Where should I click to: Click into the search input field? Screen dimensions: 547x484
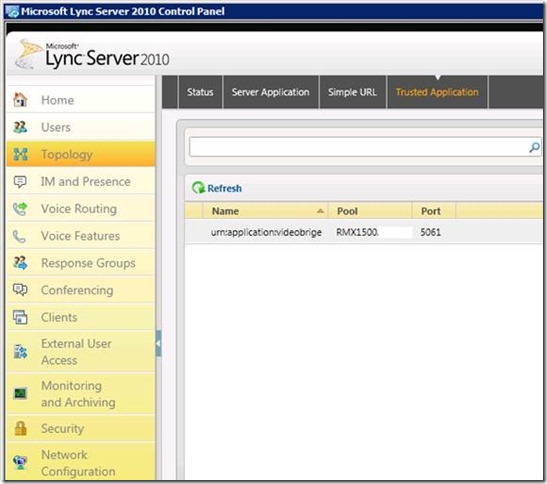359,147
